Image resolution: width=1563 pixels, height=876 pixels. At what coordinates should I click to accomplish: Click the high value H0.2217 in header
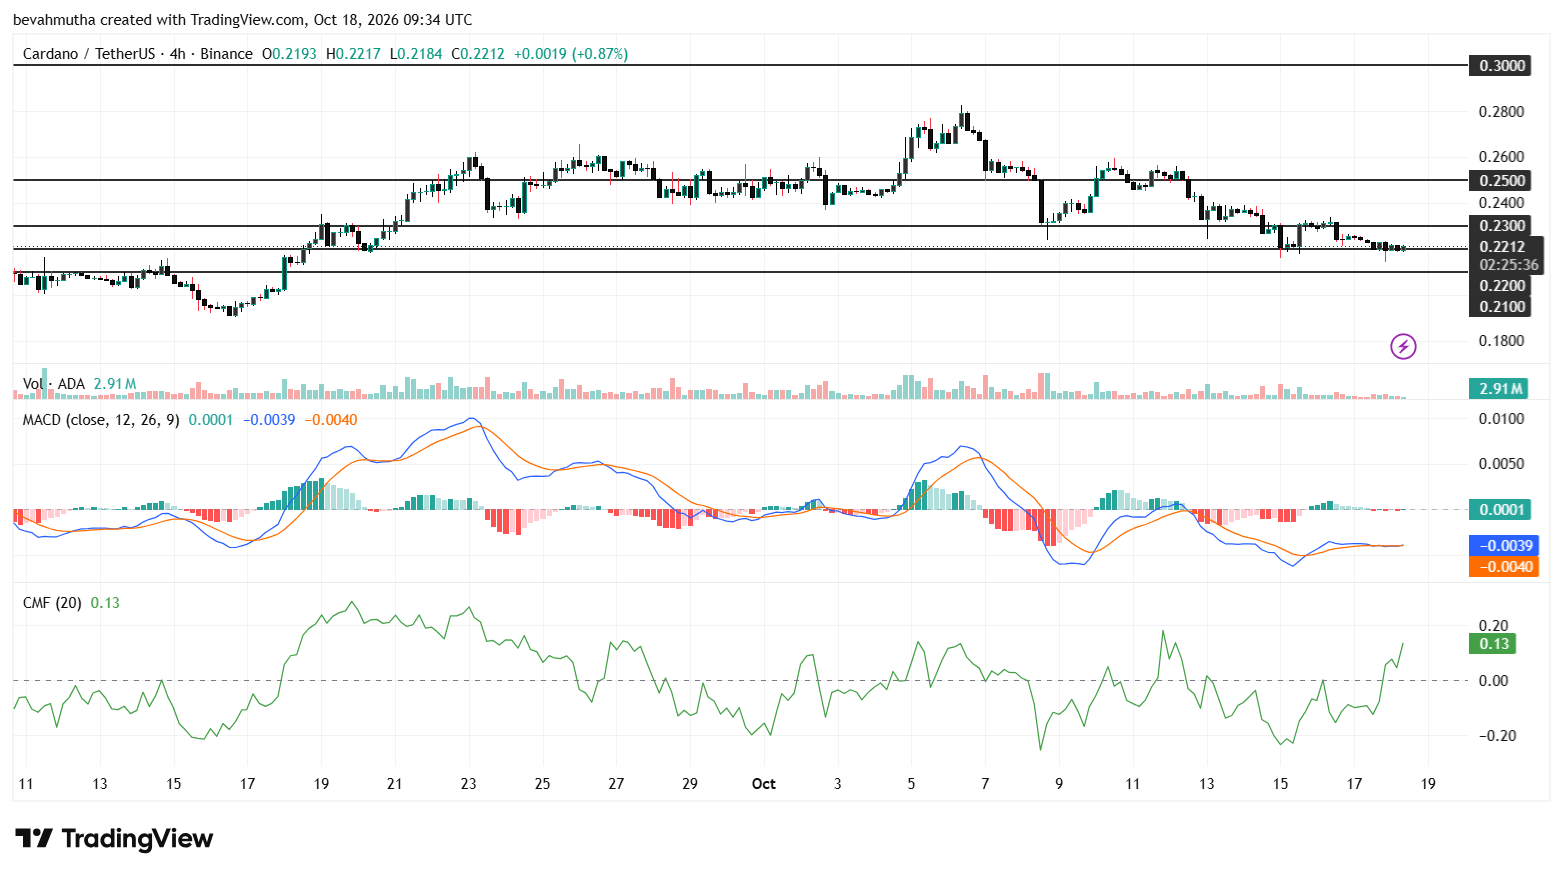353,54
